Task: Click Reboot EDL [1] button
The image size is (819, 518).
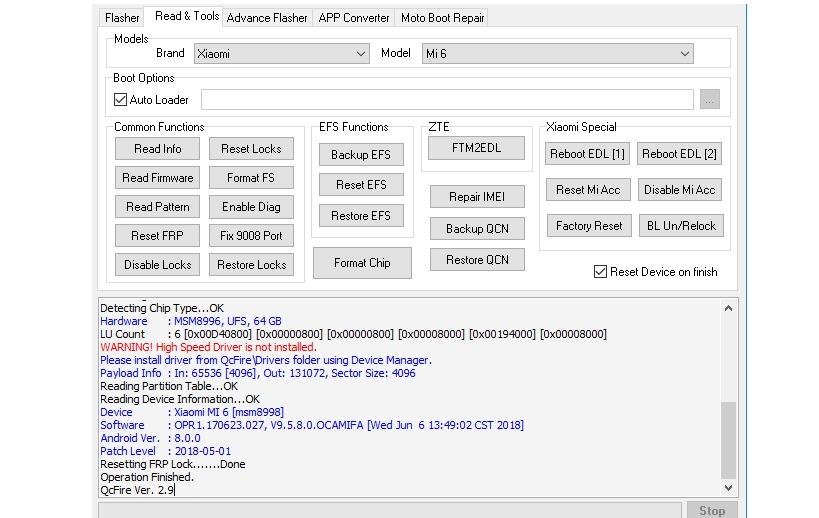Action: [x=587, y=154]
